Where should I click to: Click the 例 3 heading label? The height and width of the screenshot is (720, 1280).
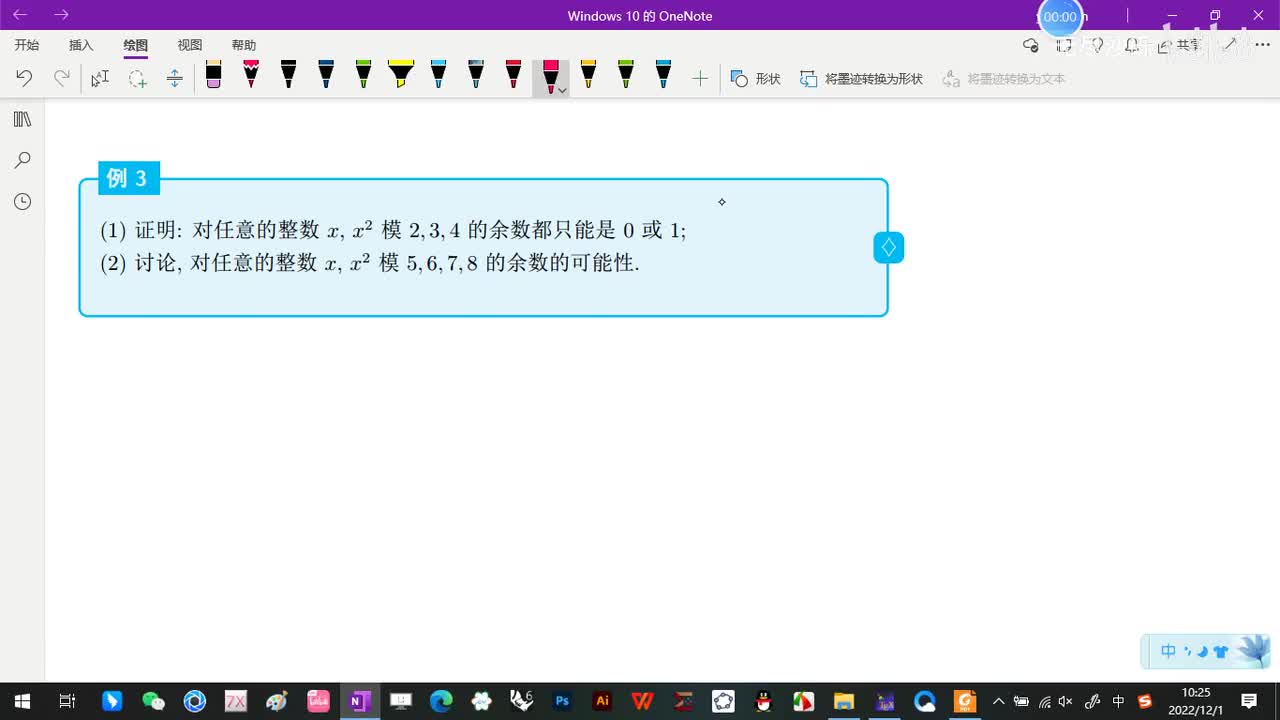point(128,178)
